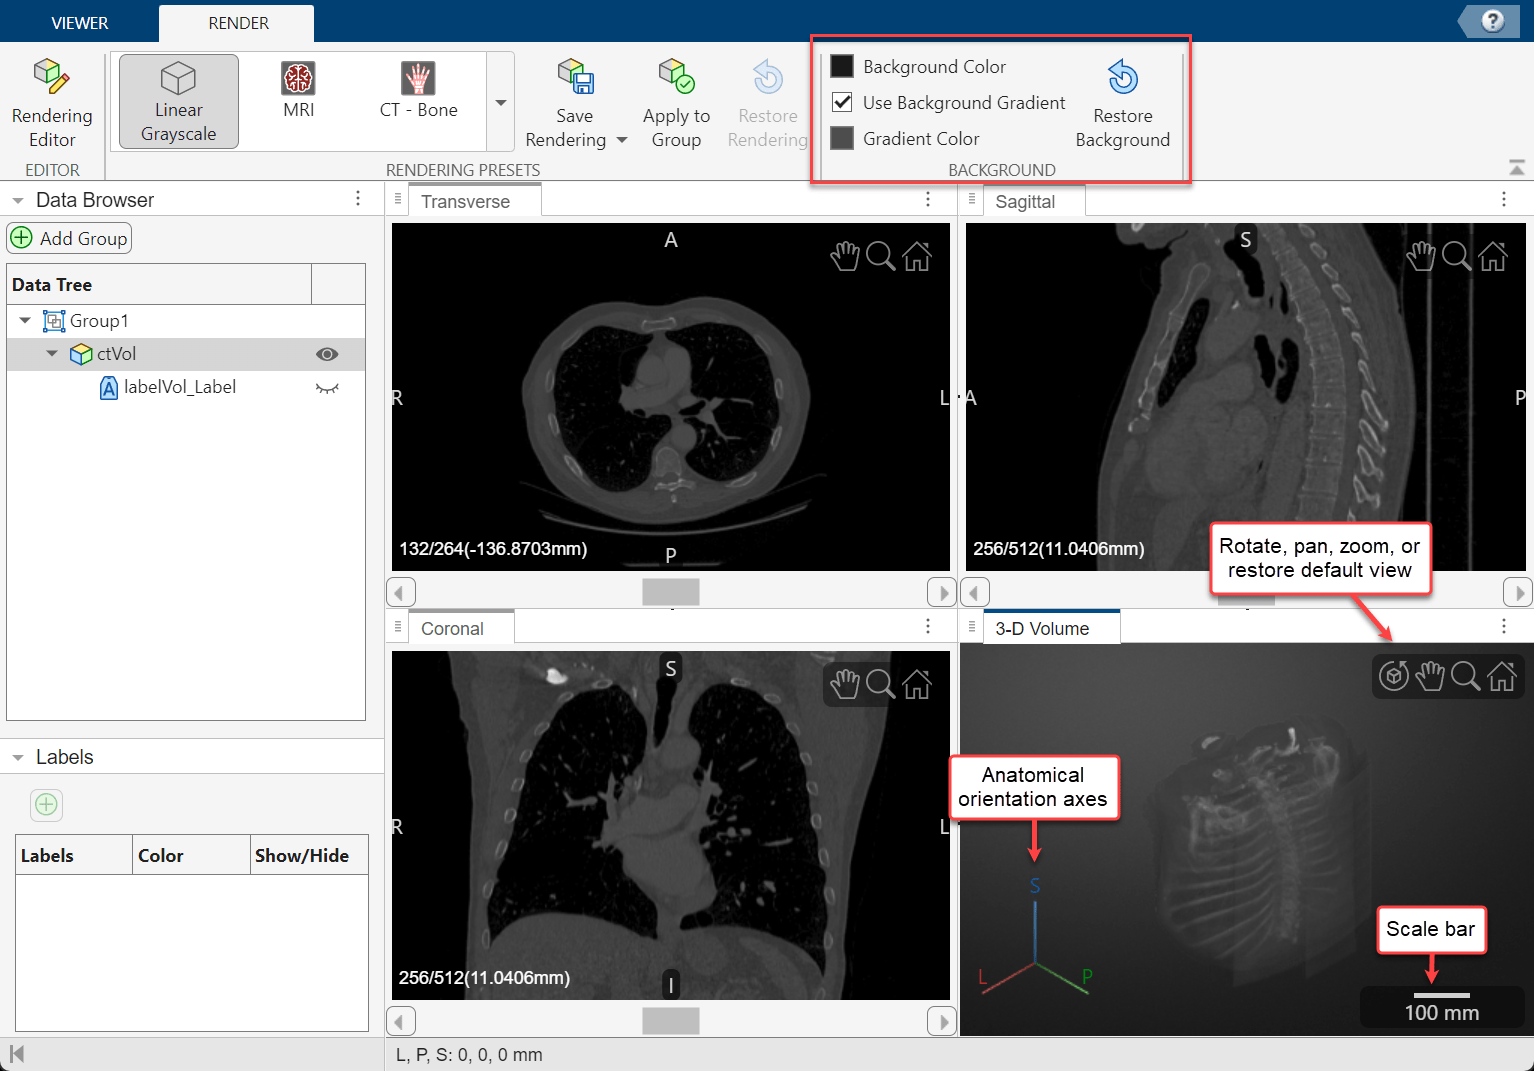Hide the ctVol volume with its eye toggle
The height and width of the screenshot is (1071, 1534).
pos(327,354)
